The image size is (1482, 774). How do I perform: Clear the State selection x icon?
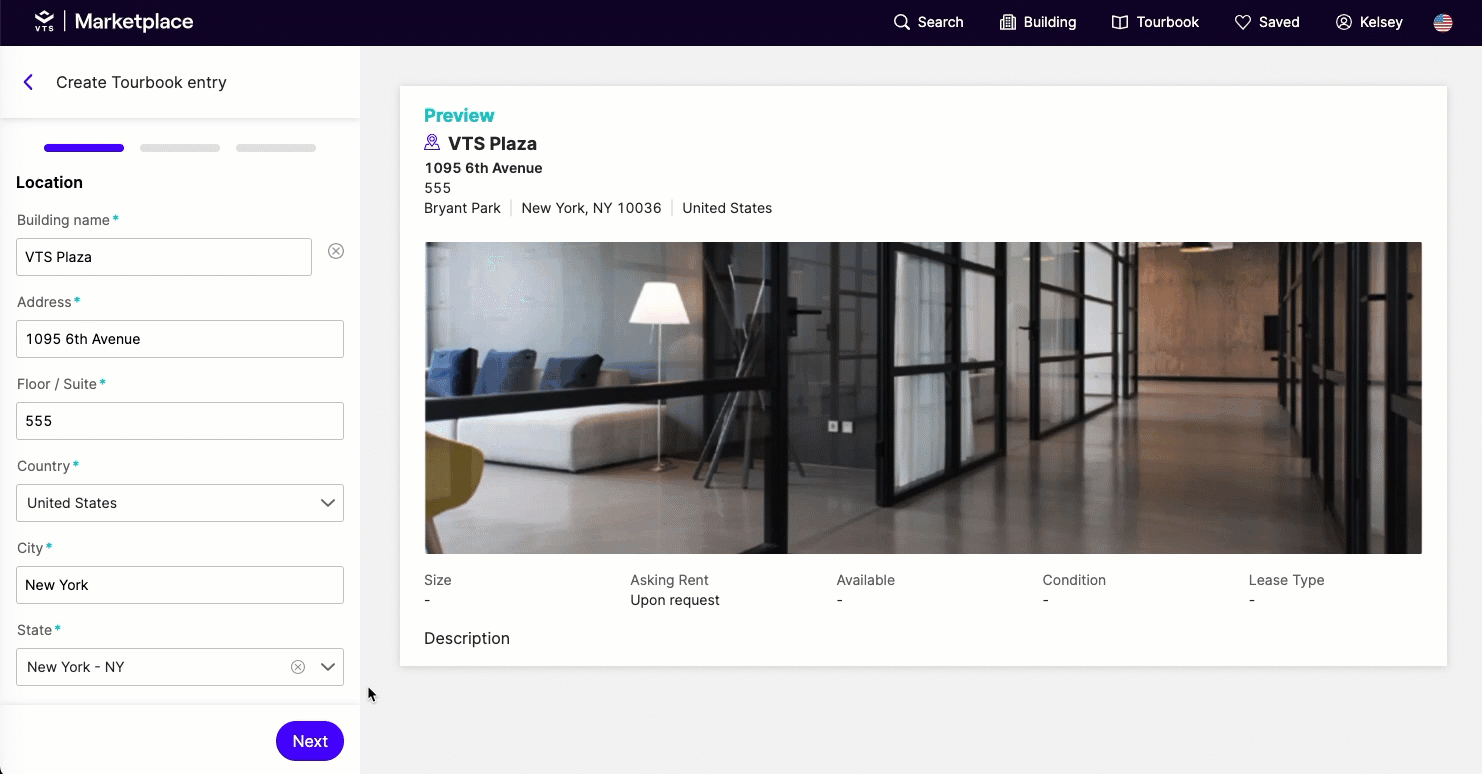click(298, 667)
